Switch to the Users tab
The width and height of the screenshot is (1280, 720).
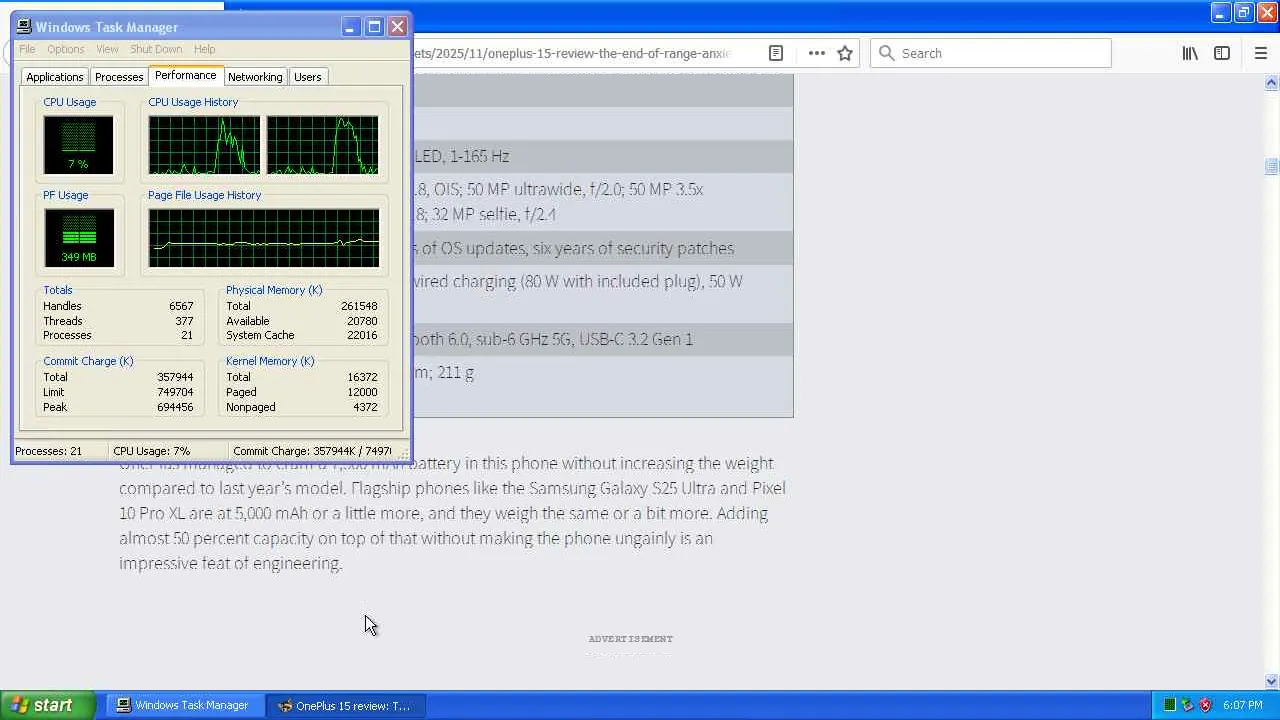(308, 77)
